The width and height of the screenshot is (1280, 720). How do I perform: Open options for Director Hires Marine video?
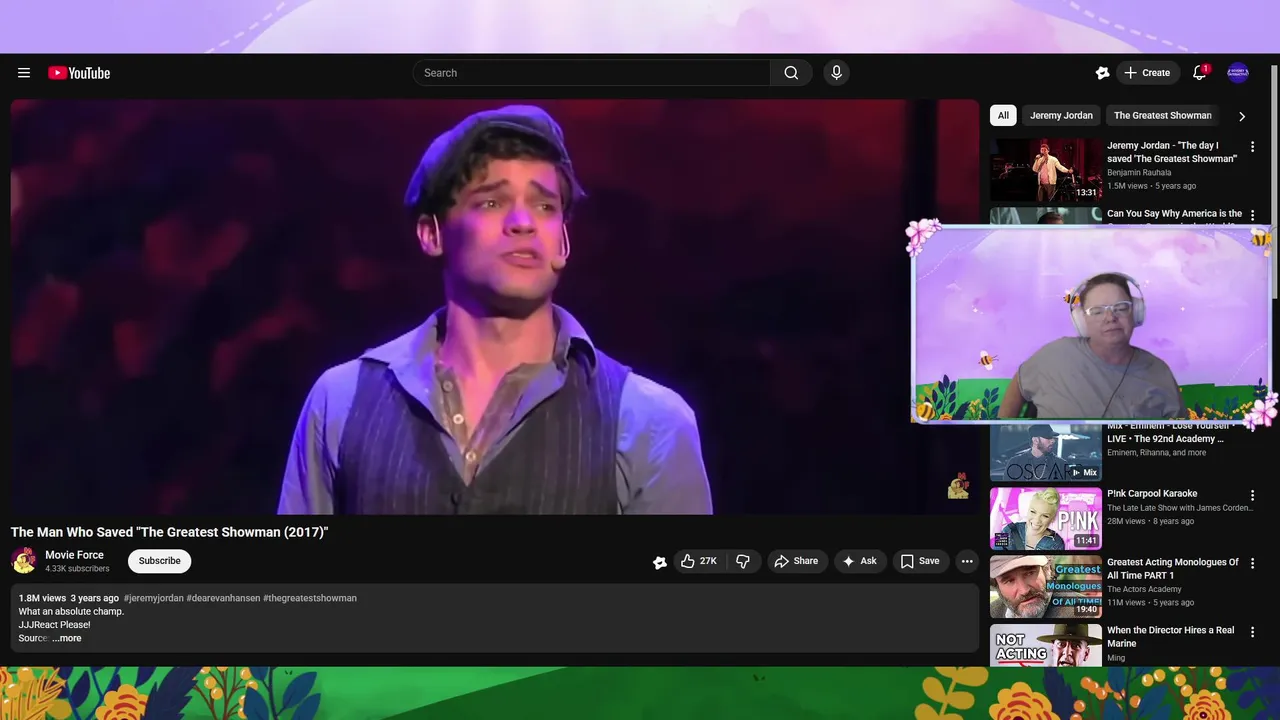[1252, 632]
